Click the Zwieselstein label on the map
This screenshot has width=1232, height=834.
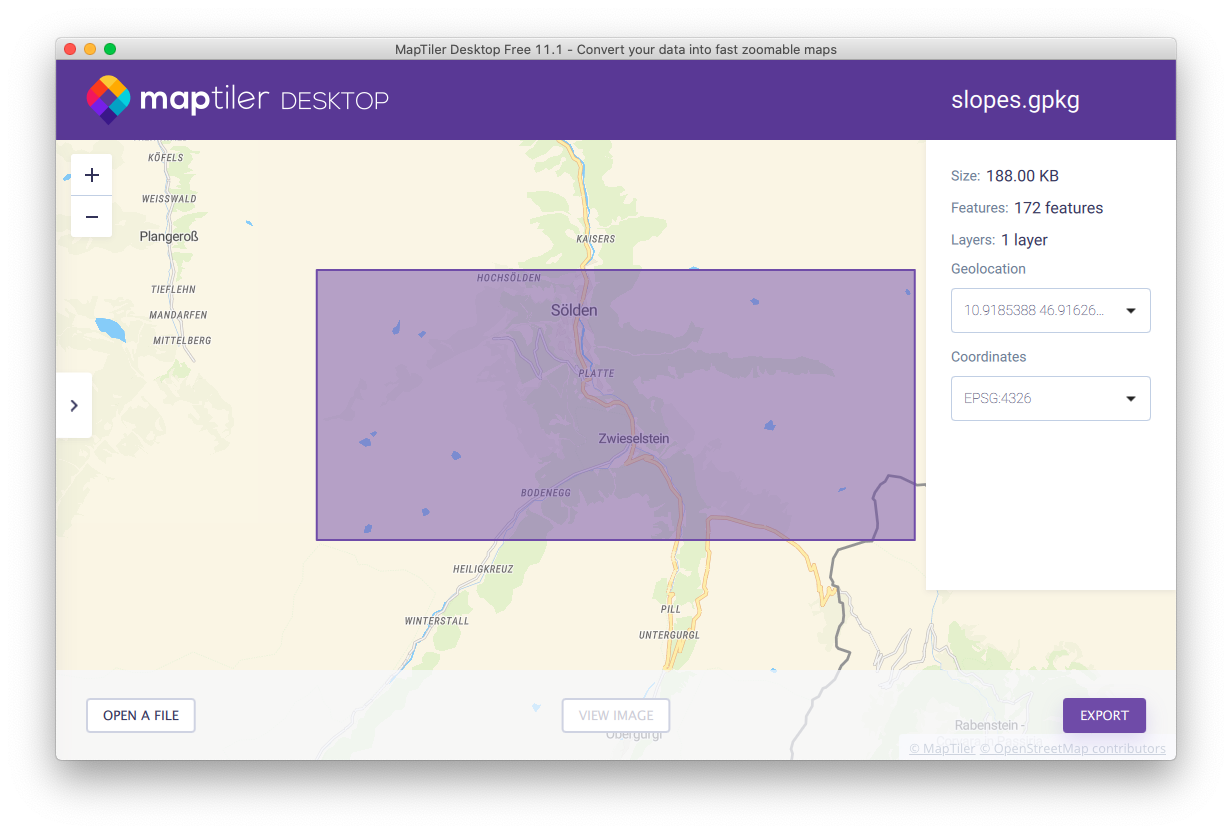pos(634,438)
